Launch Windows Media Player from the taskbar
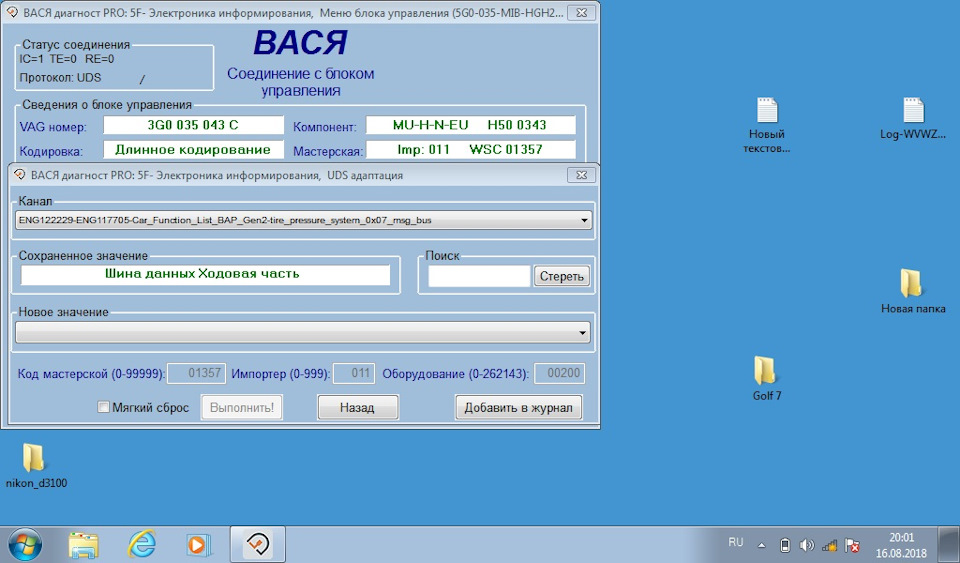This screenshot has height=563, width=960. coord(198,544)
